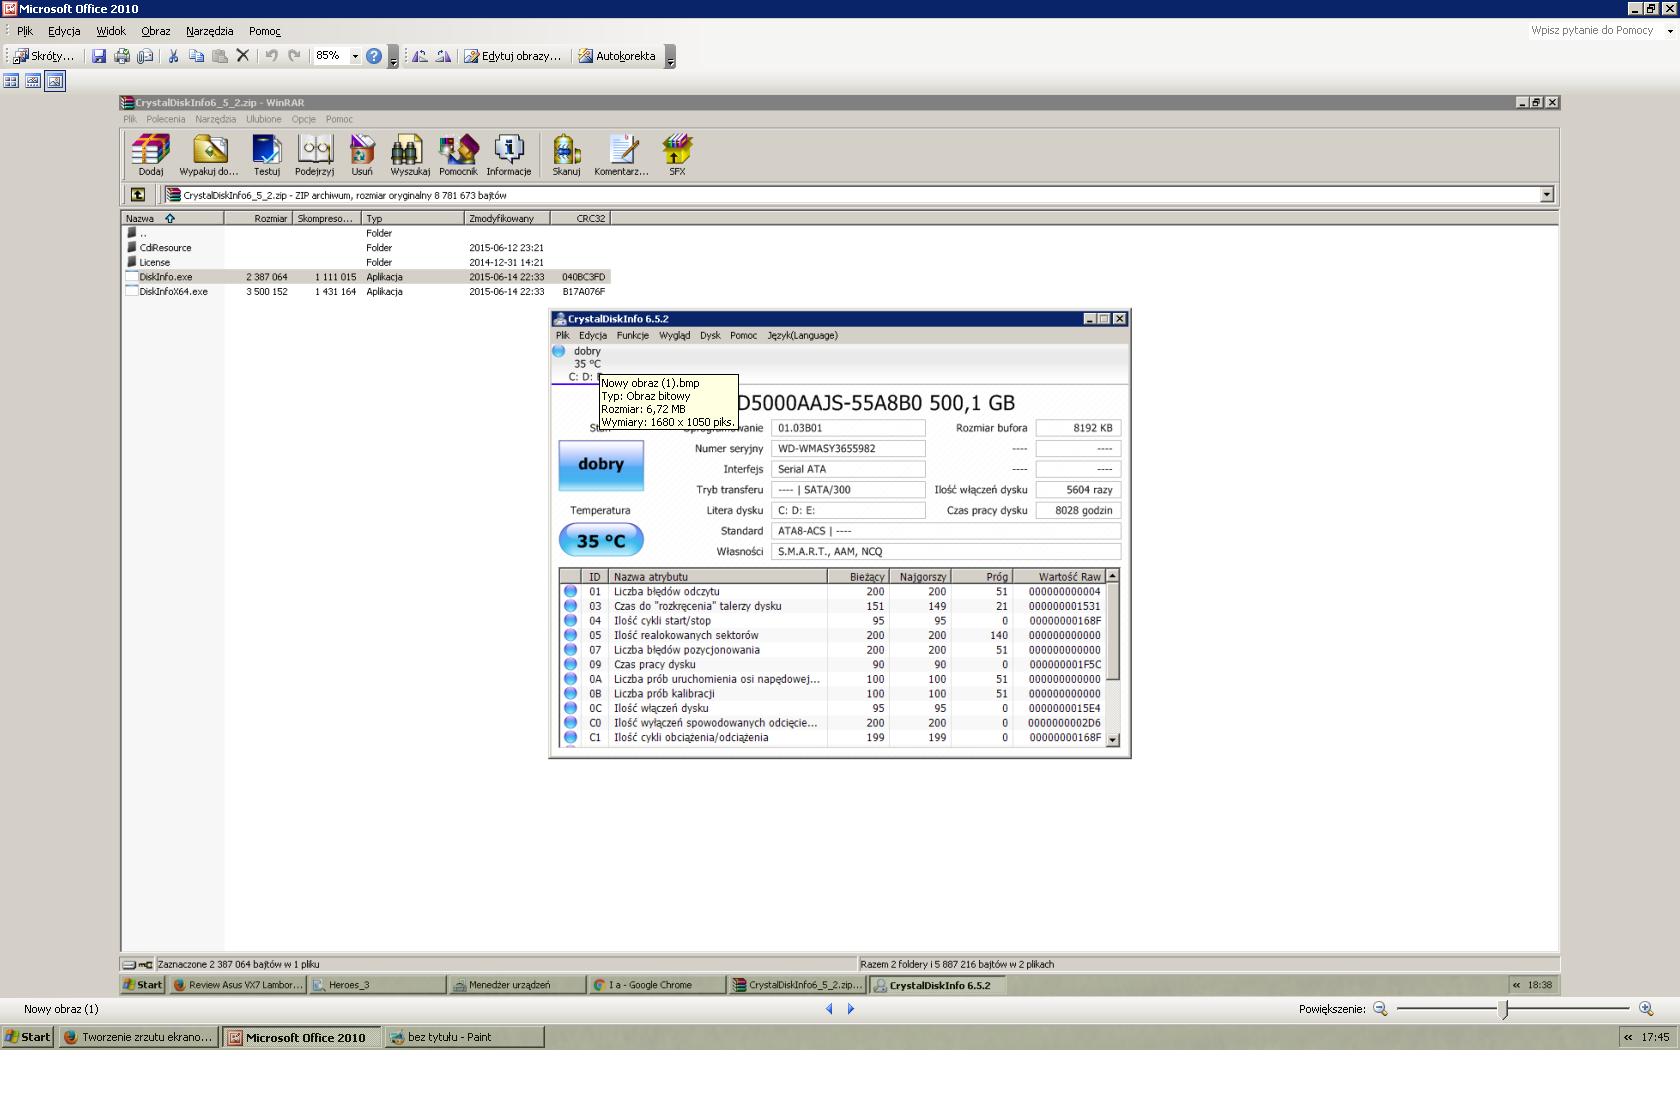Click the WinRAR 'Wypakuj do…' icon
1680x1110 pixels.
(209, 155)
